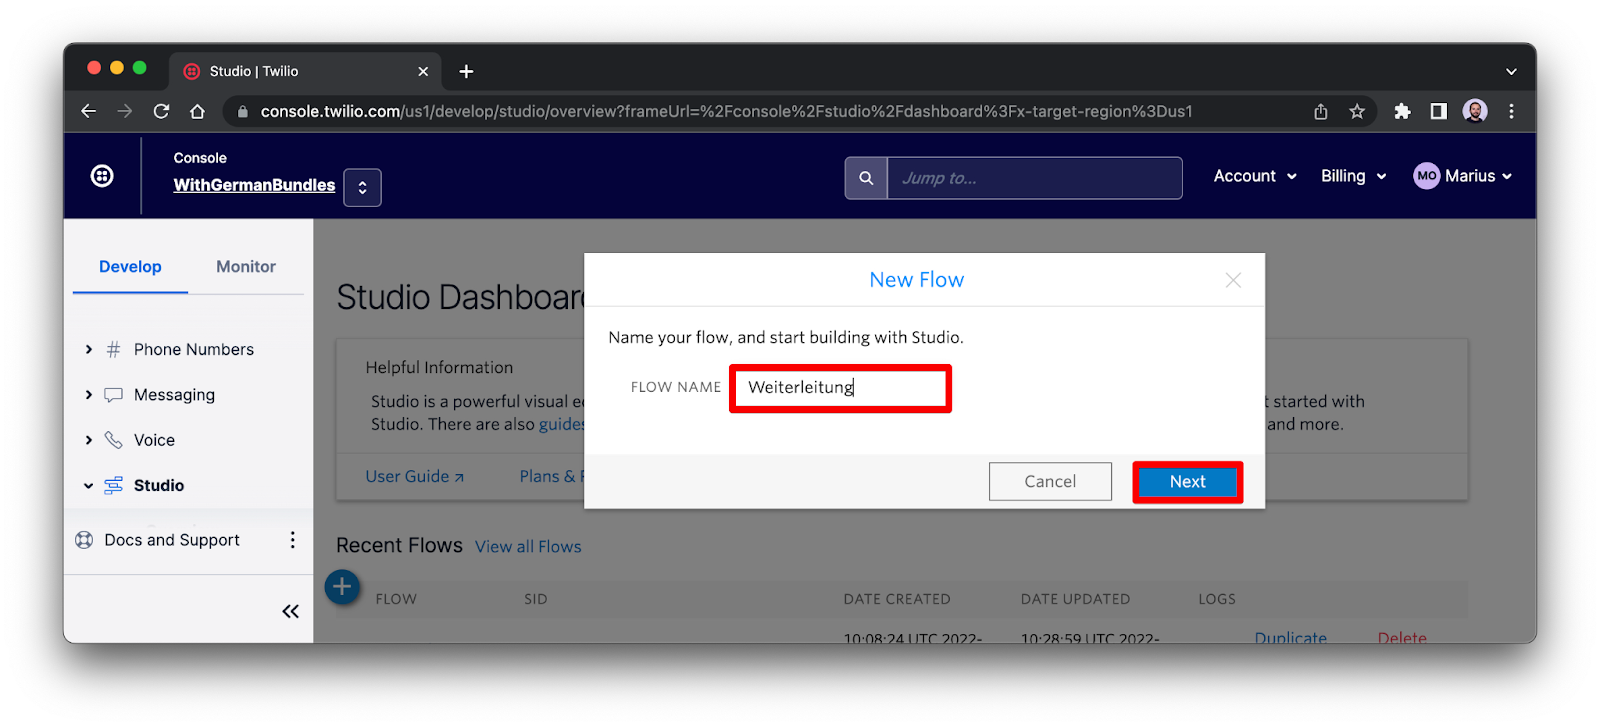Open Docs and Support
Viewport: 1600px width, 727px height.
(172, 540)
